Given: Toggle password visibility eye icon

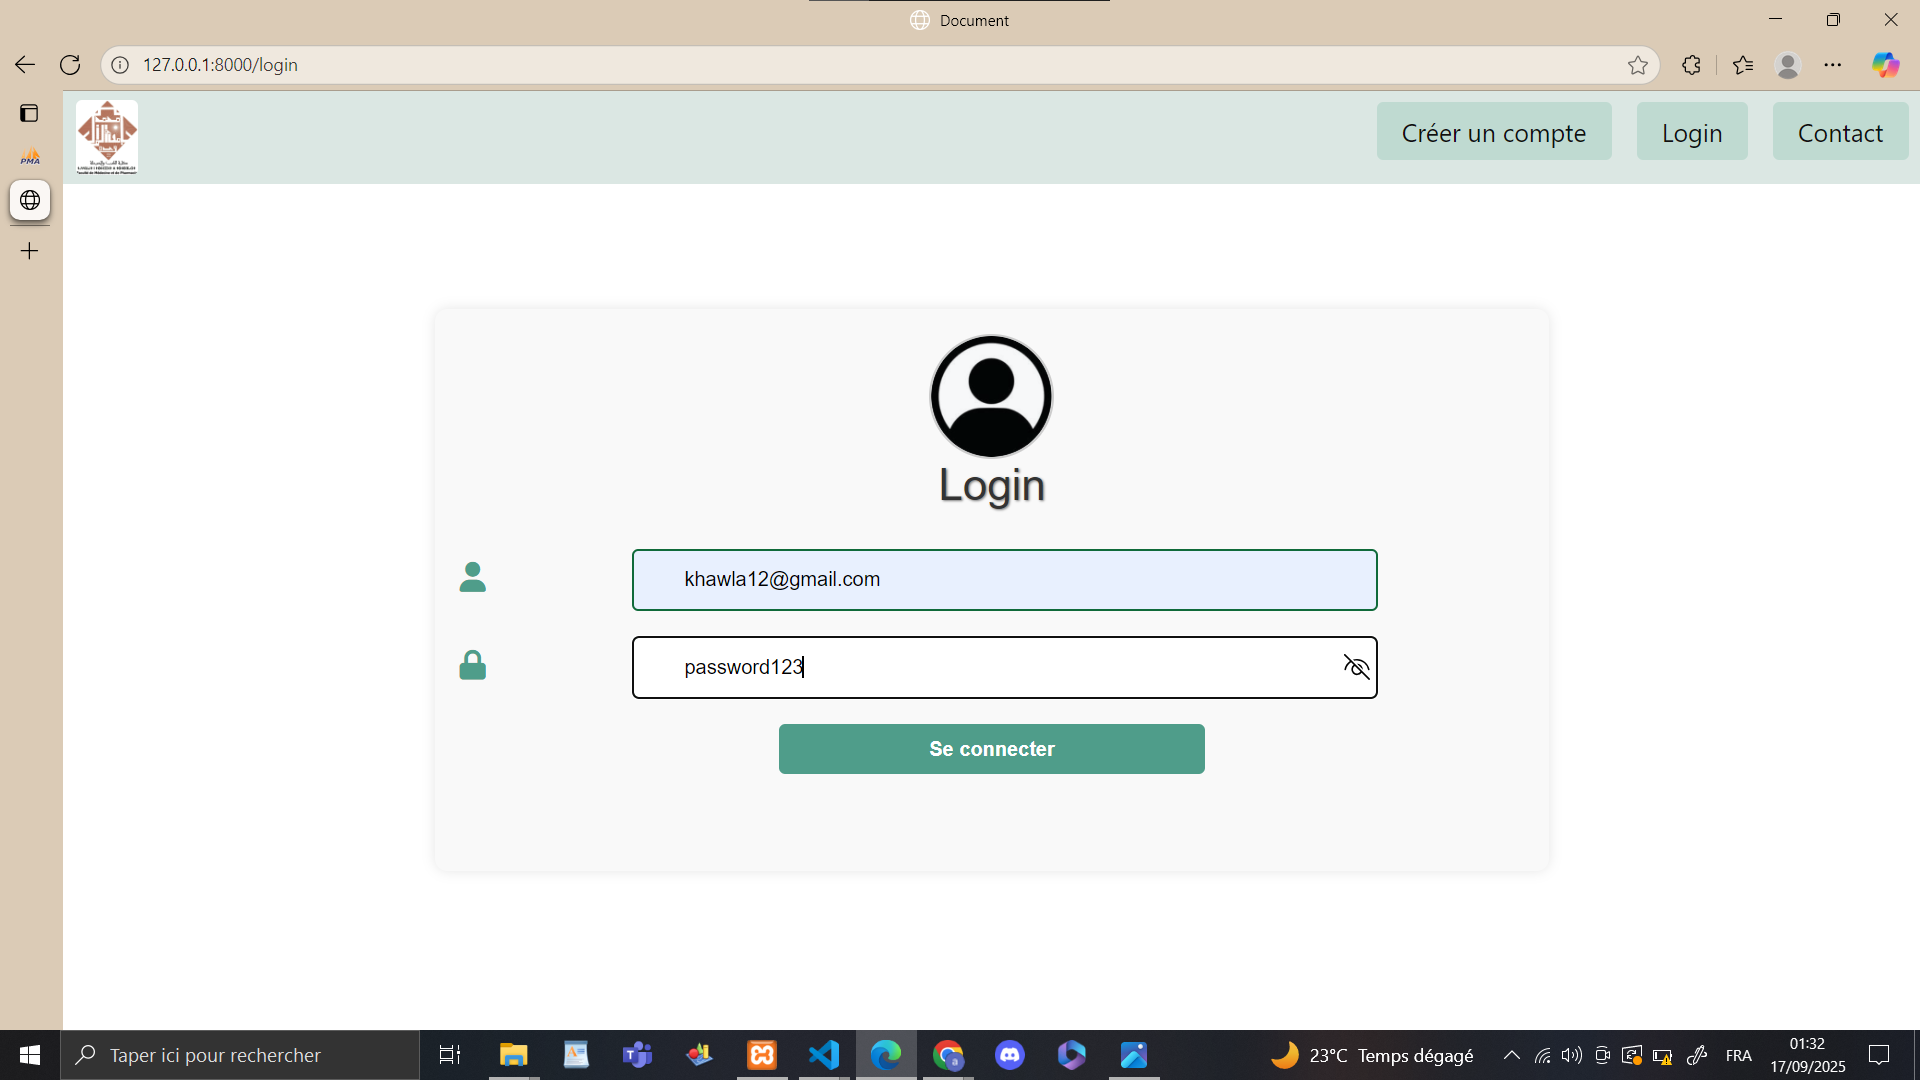Looking at the screenshot, I should coord(1356,667).
